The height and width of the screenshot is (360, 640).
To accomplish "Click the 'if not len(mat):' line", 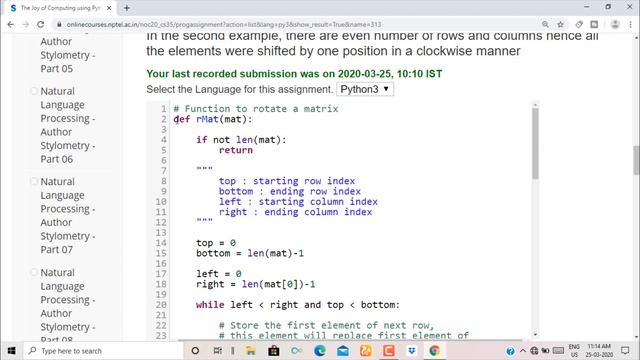I will (x=241, y=140).
